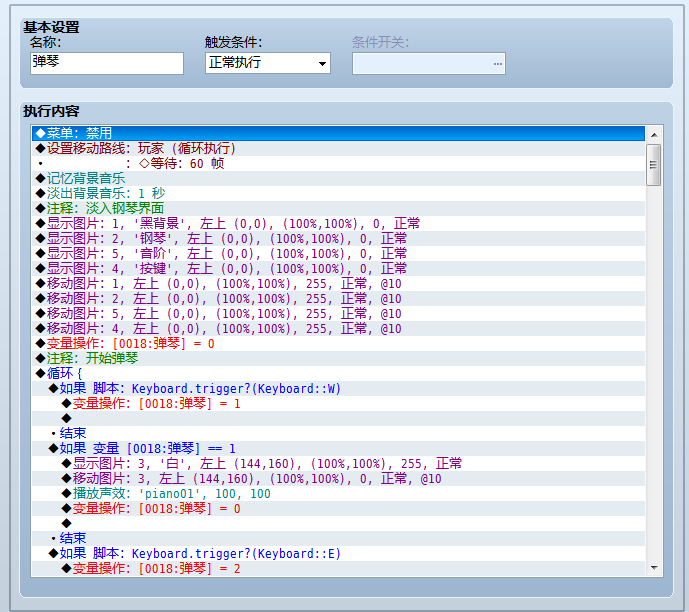Select the row 如果 变量 [0018:弹琴] == 1
The image size is (689, 612).
(338, 448)
